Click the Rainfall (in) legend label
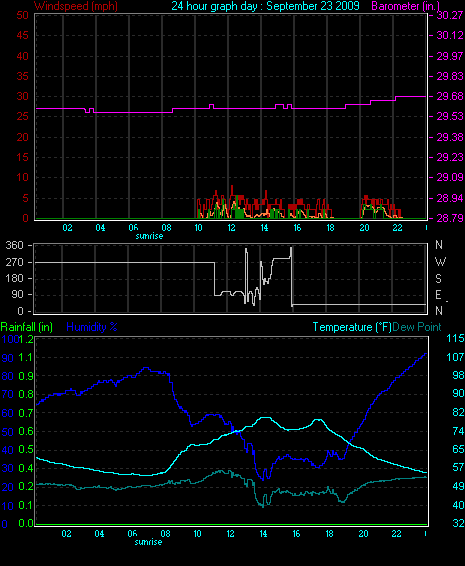The width and height of the screenshot is (465, 566). (x=27, y=327)
